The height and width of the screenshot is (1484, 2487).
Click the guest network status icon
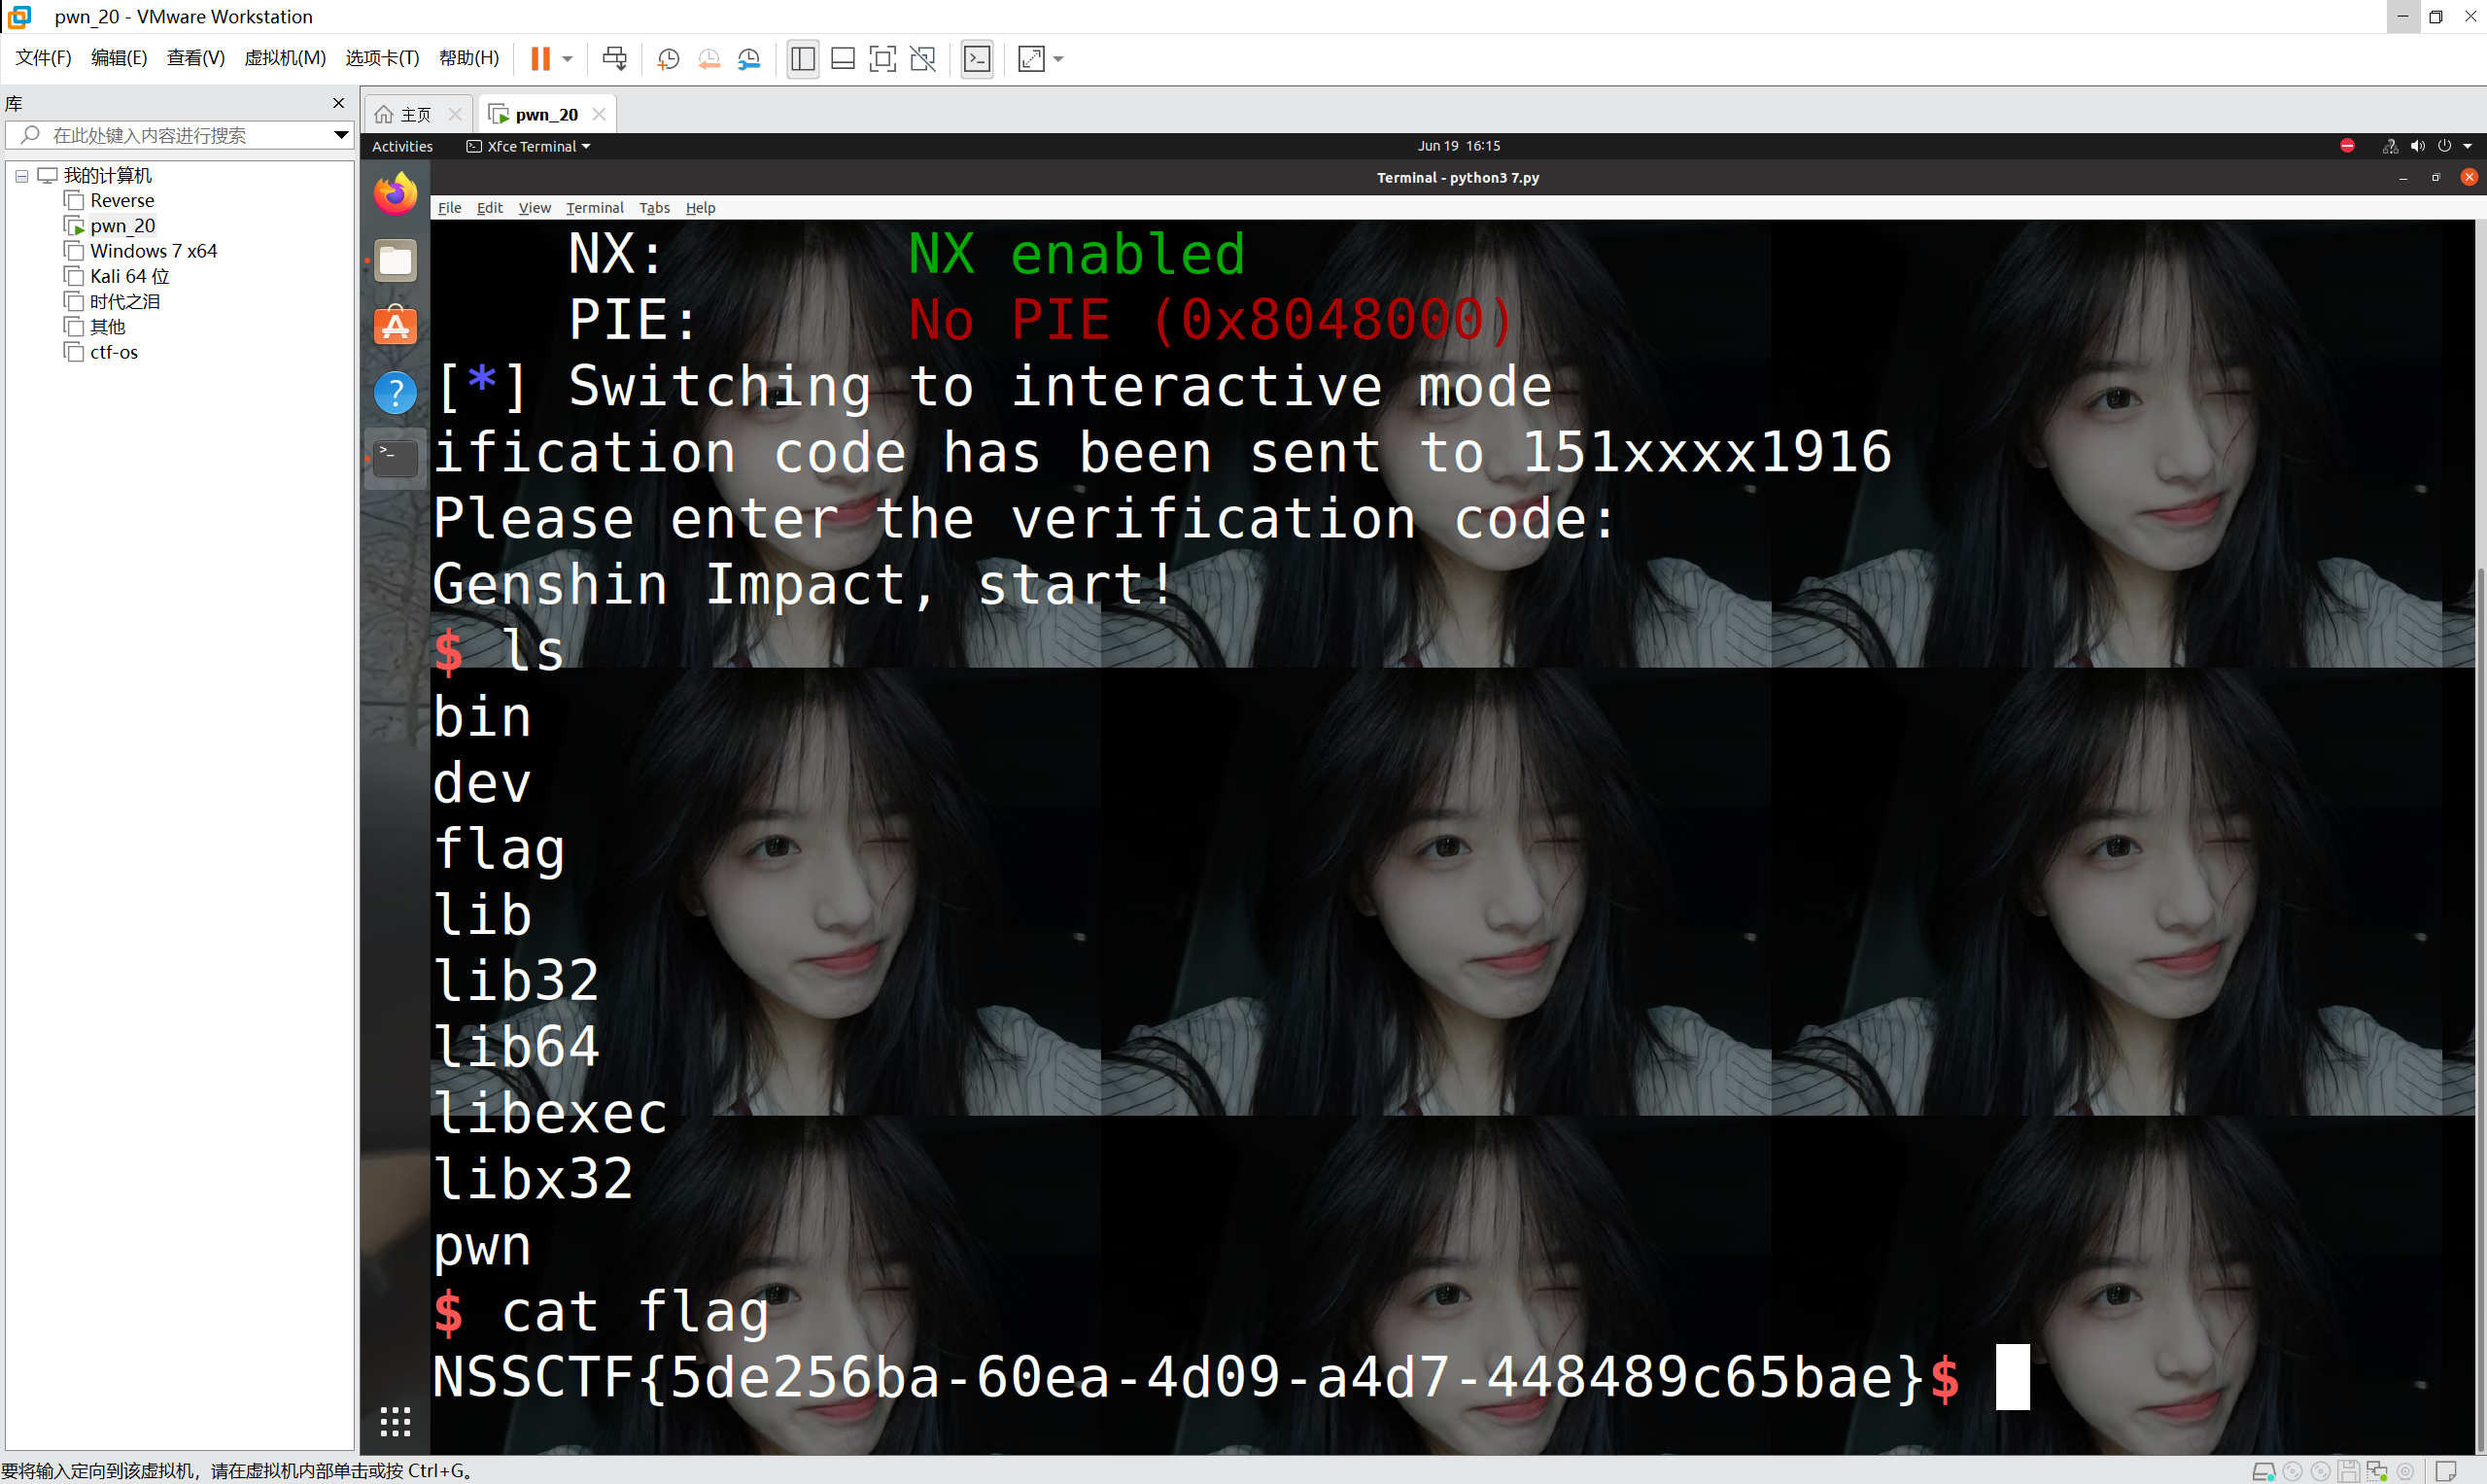[2390, 146]
